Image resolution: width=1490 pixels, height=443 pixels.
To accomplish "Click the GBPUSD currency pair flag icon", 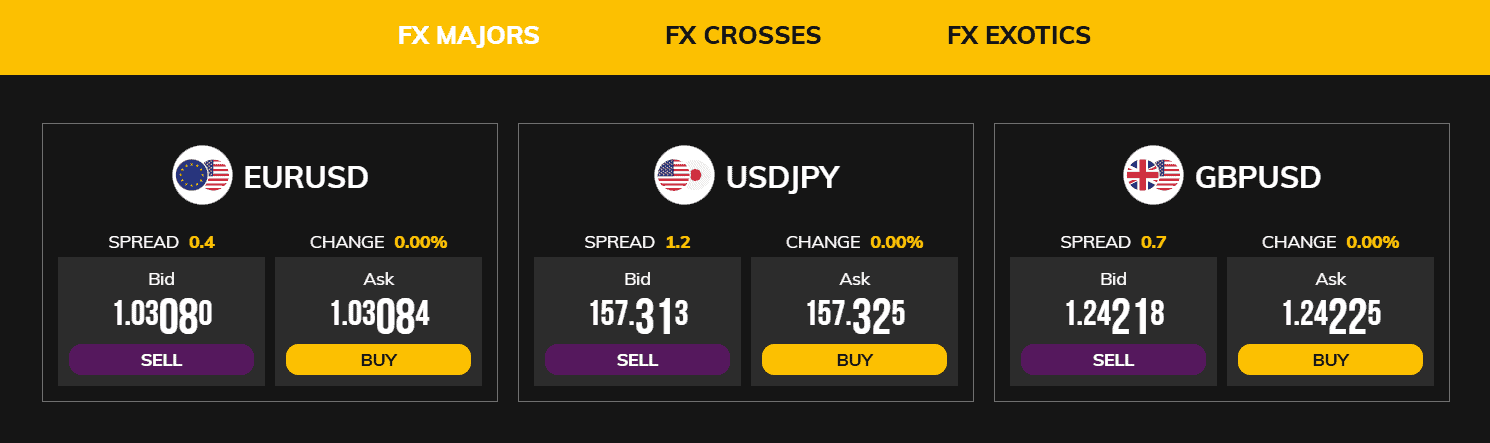I will pyautogui.click(x=1153, y=176).
